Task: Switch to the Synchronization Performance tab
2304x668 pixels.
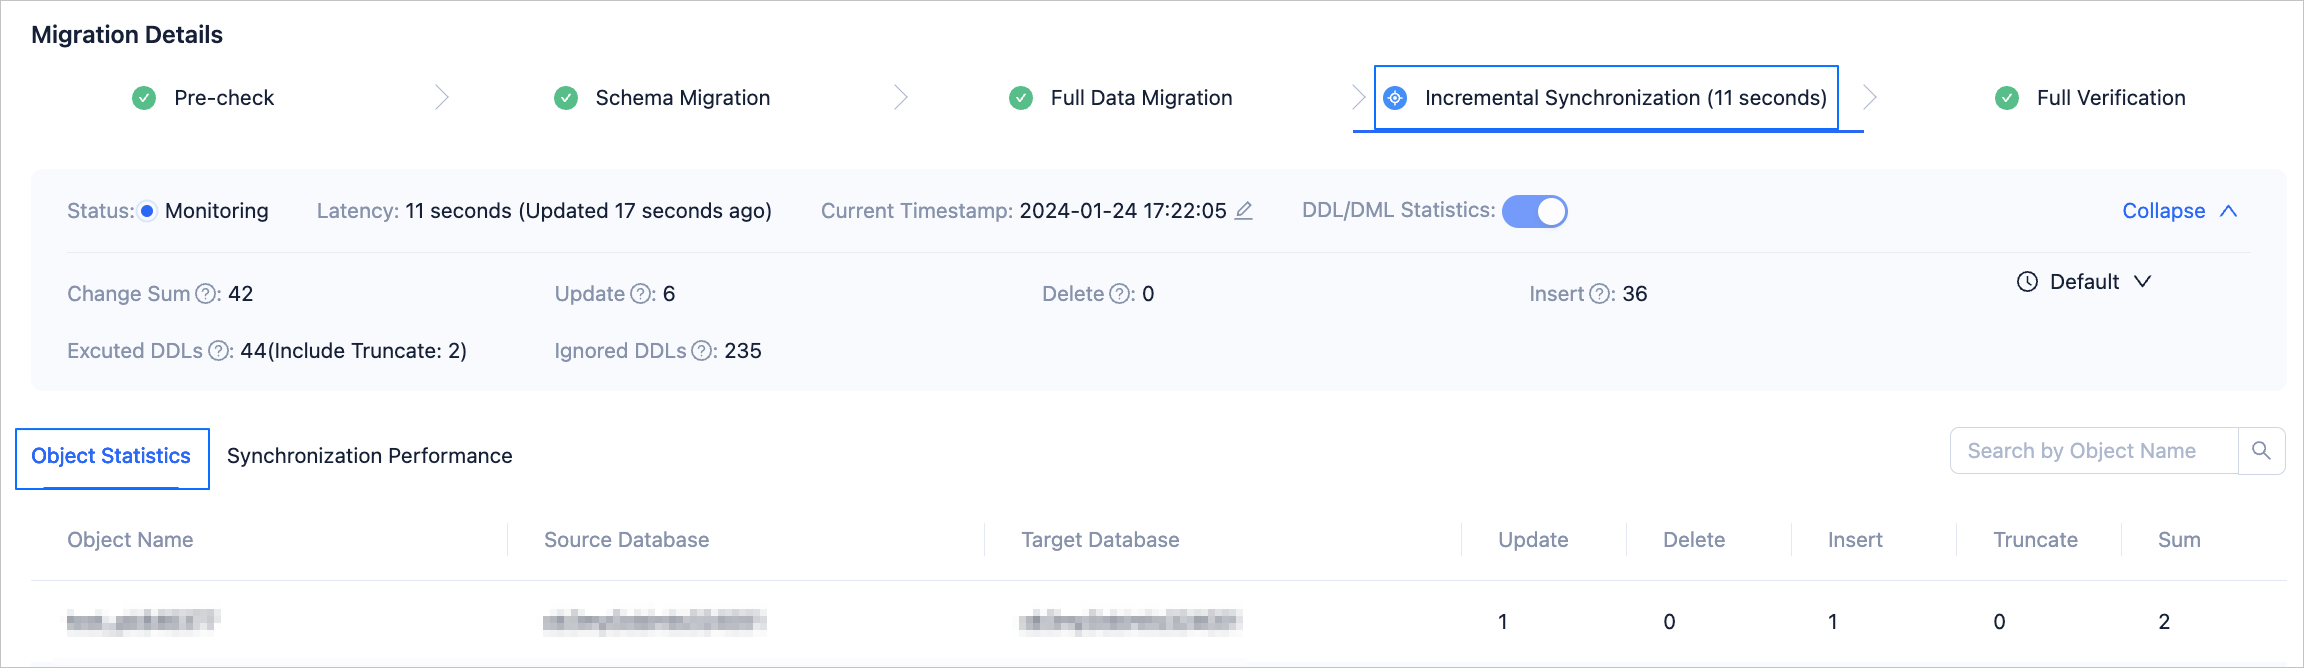Action: pyautogui.click(x=370, y=456)
